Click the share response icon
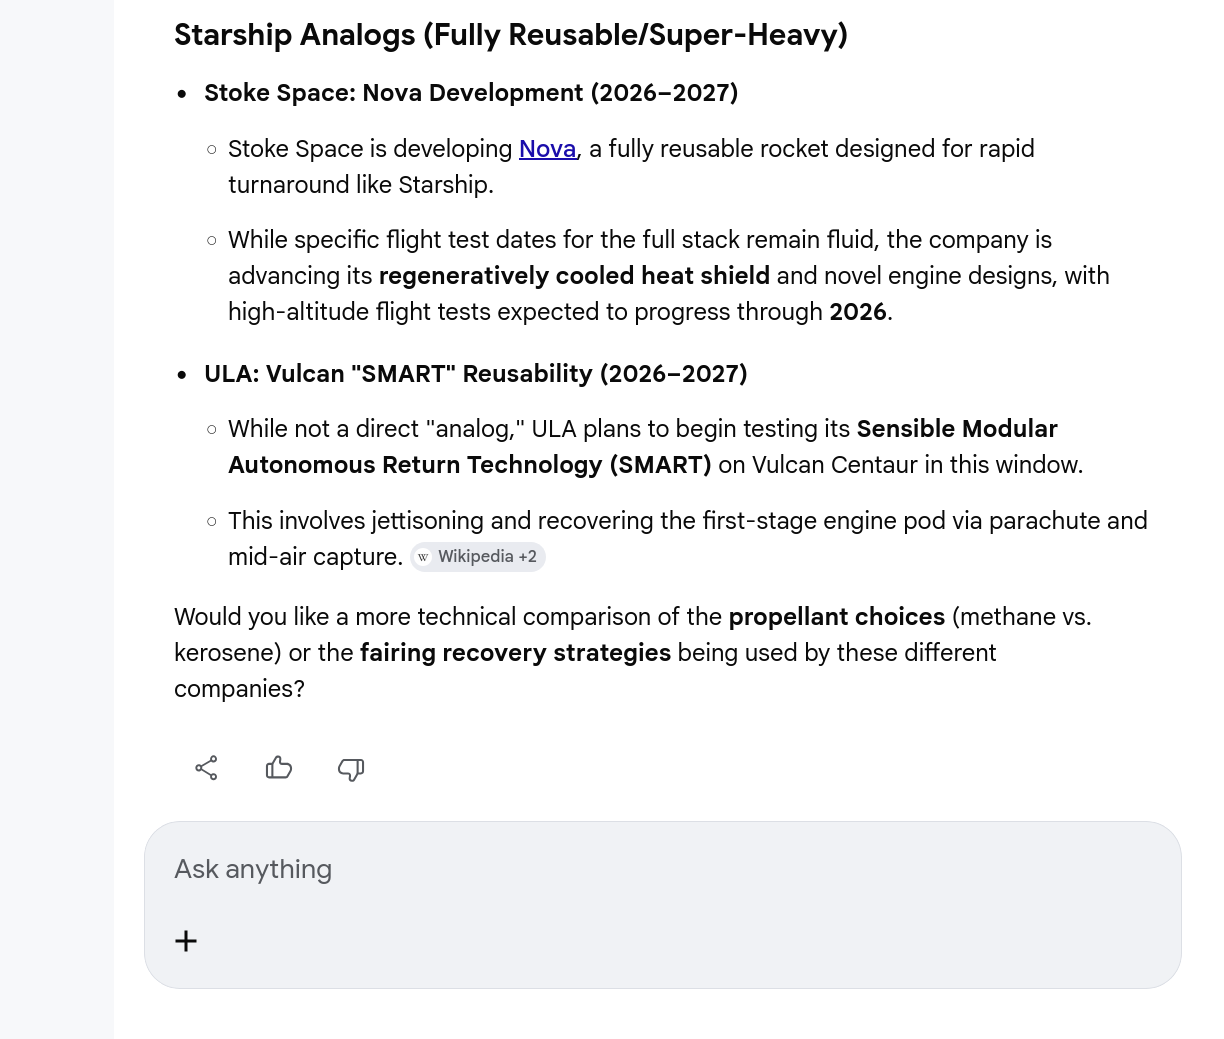The image size is (1224, 1039). tap(206, 768)
